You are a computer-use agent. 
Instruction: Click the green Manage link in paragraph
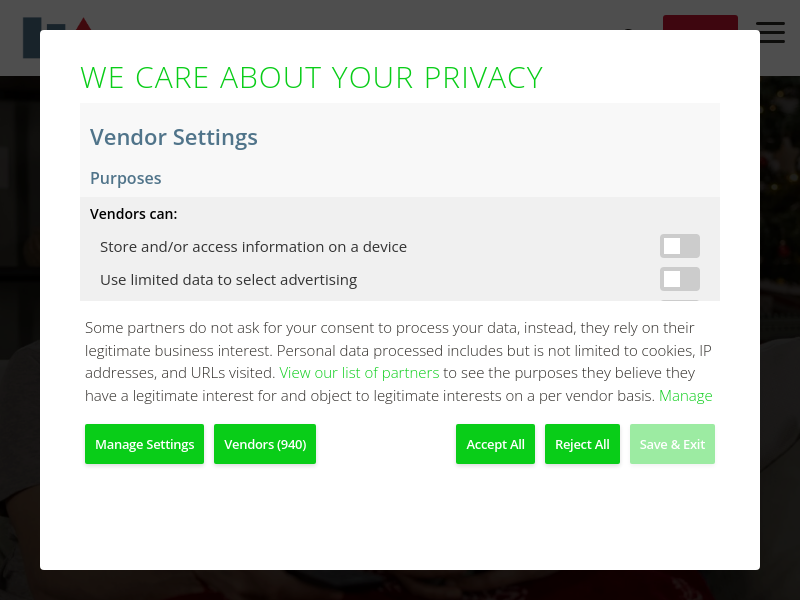click(685, 396)
